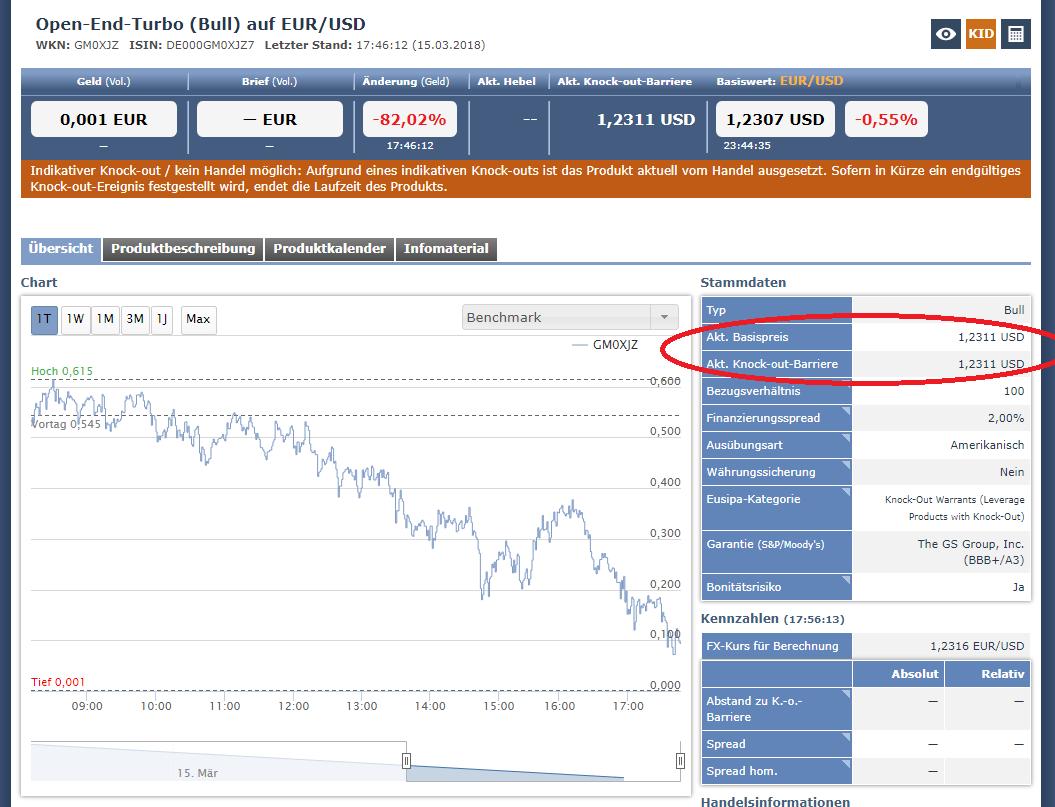Viewport: 1055px width, 807px height.
Task: Click the GM0XJZ chart legend entry
Action: coord(605,345)
